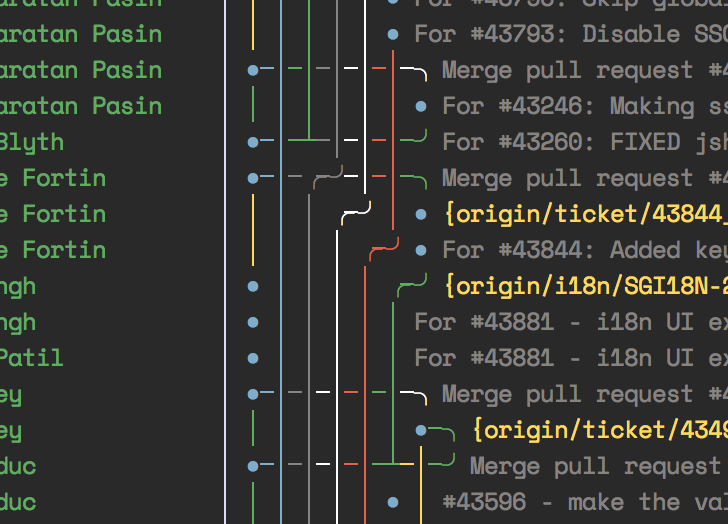This screenshot has height=524, width=728.
Task: Click author name 'Blyth'
Action: pyautogui.click(x=31, y=143)
